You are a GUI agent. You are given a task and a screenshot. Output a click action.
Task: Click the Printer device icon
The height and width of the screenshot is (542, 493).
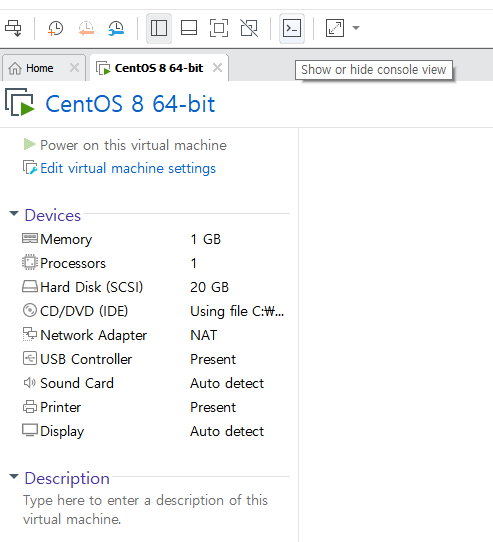tap(30, 406)
